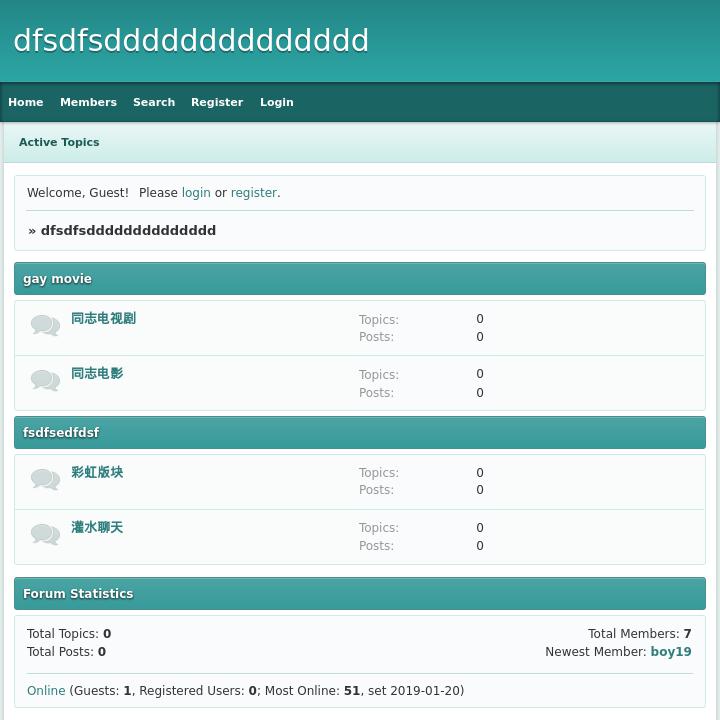
Task: Select Register in the navigation bar
Action: 217,102
